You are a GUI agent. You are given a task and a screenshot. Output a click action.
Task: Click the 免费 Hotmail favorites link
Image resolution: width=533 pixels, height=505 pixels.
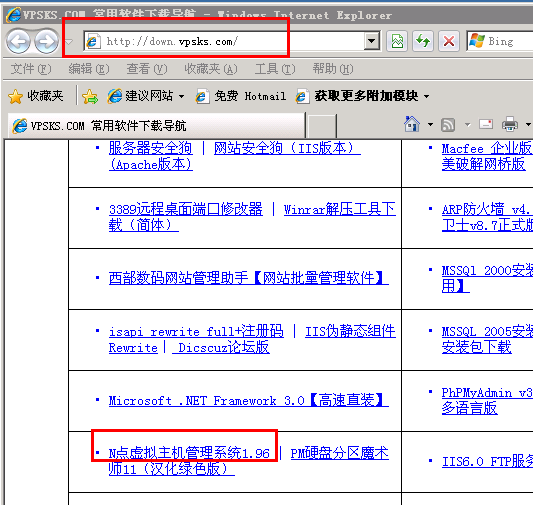[241, 96]
